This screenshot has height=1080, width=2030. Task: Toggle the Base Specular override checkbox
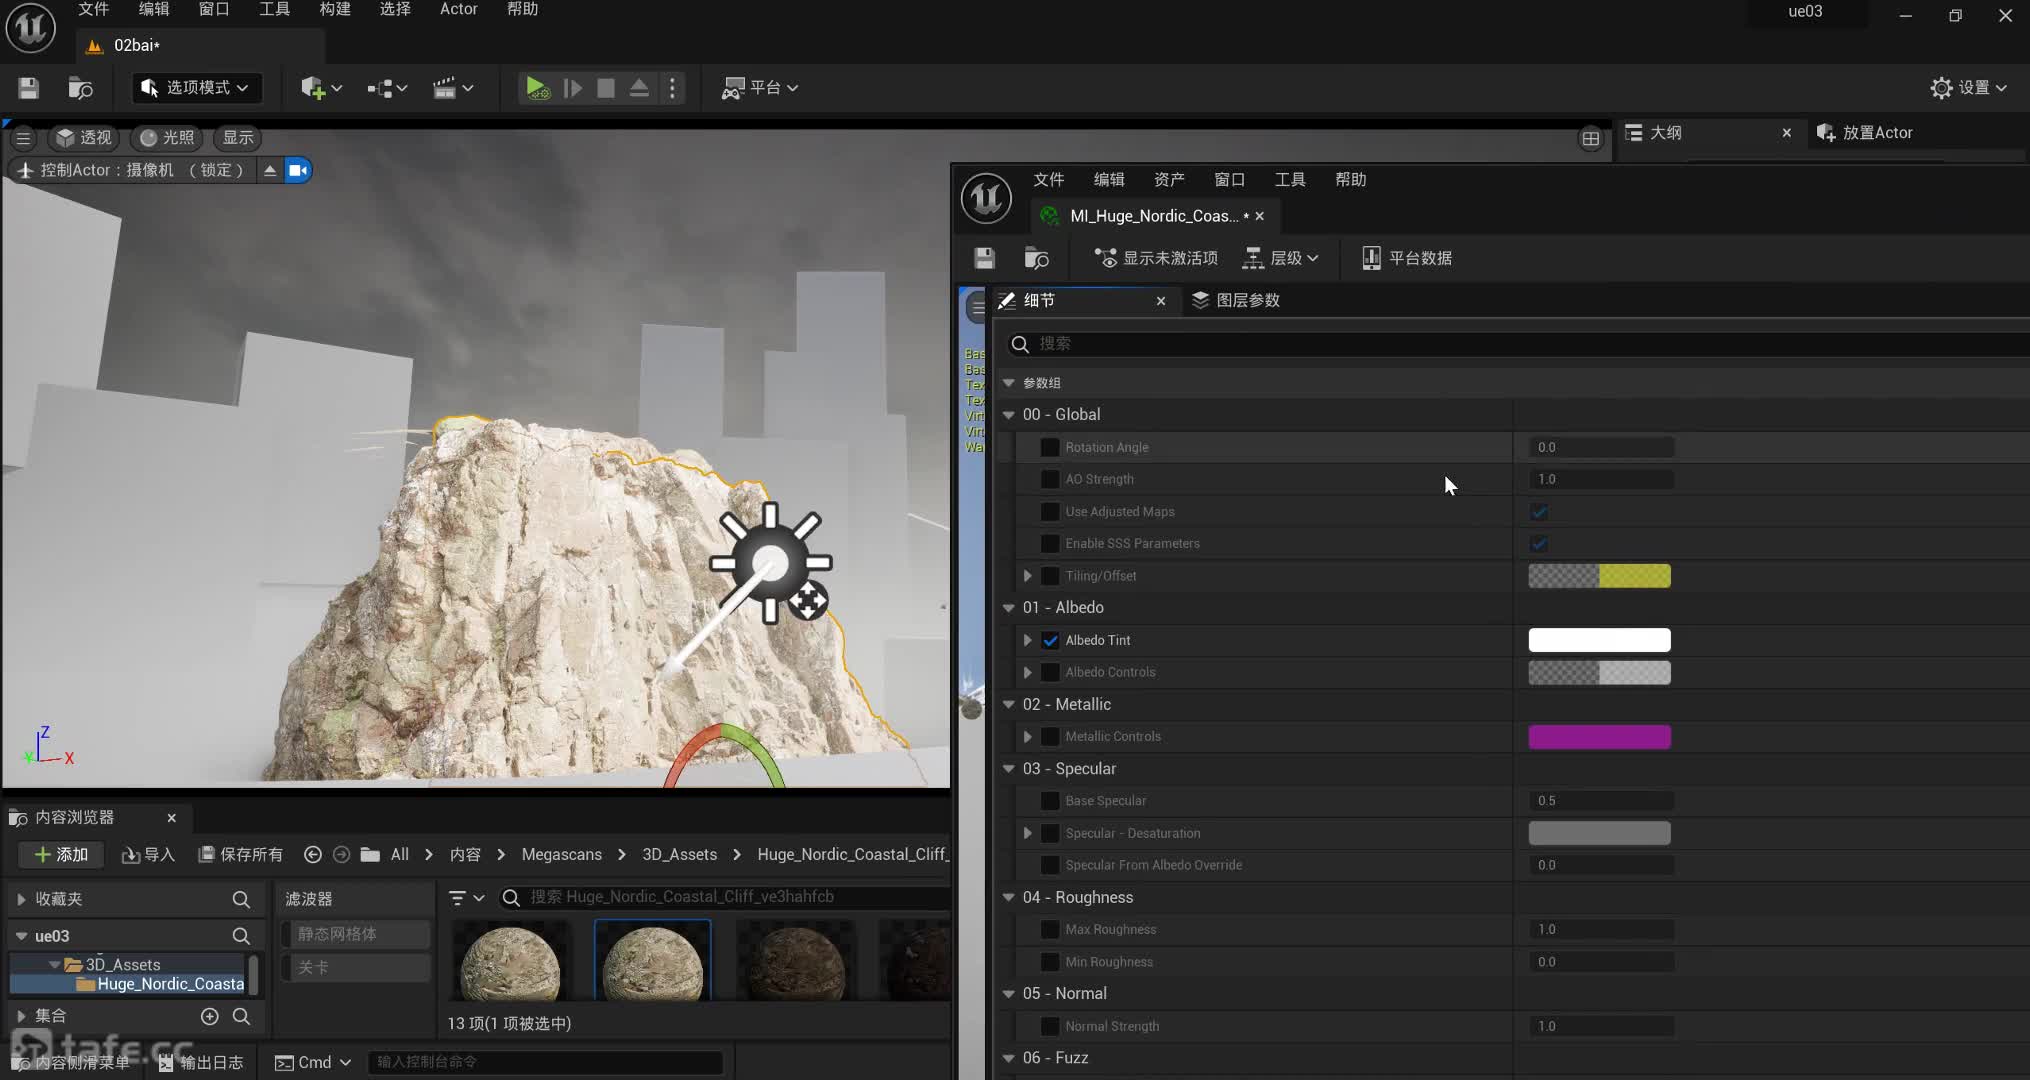1050,800
